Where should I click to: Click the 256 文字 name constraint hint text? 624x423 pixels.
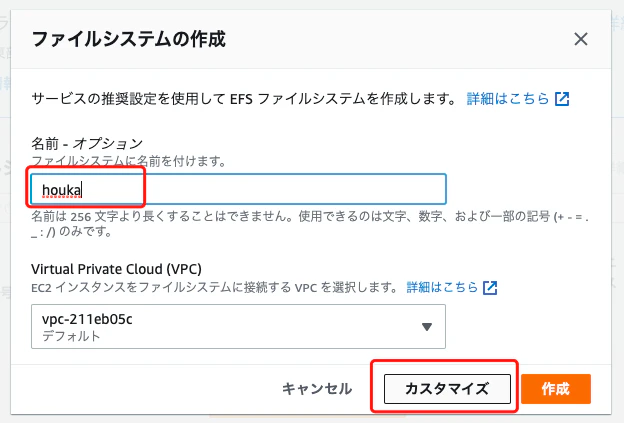pos(310,223)
